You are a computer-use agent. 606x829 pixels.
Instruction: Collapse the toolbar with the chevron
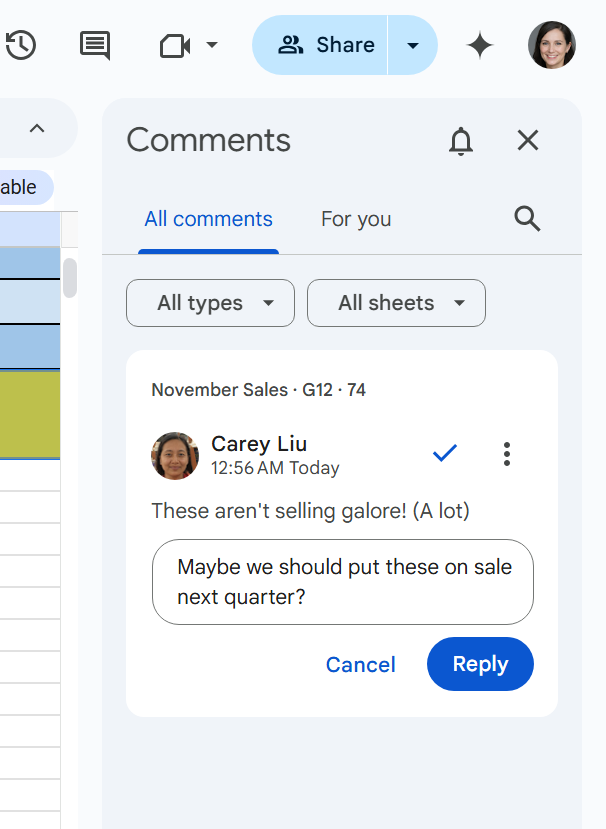tap(37, 128)
